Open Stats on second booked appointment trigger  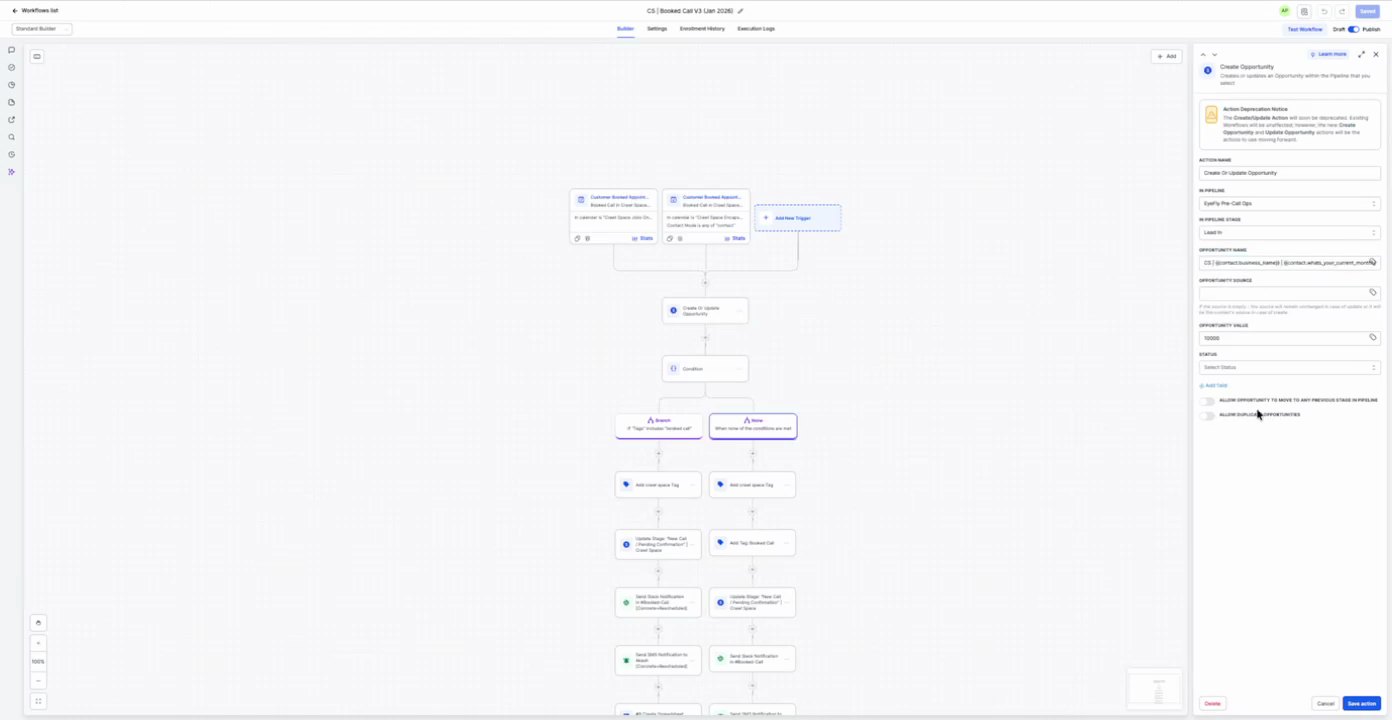(734, 238)
